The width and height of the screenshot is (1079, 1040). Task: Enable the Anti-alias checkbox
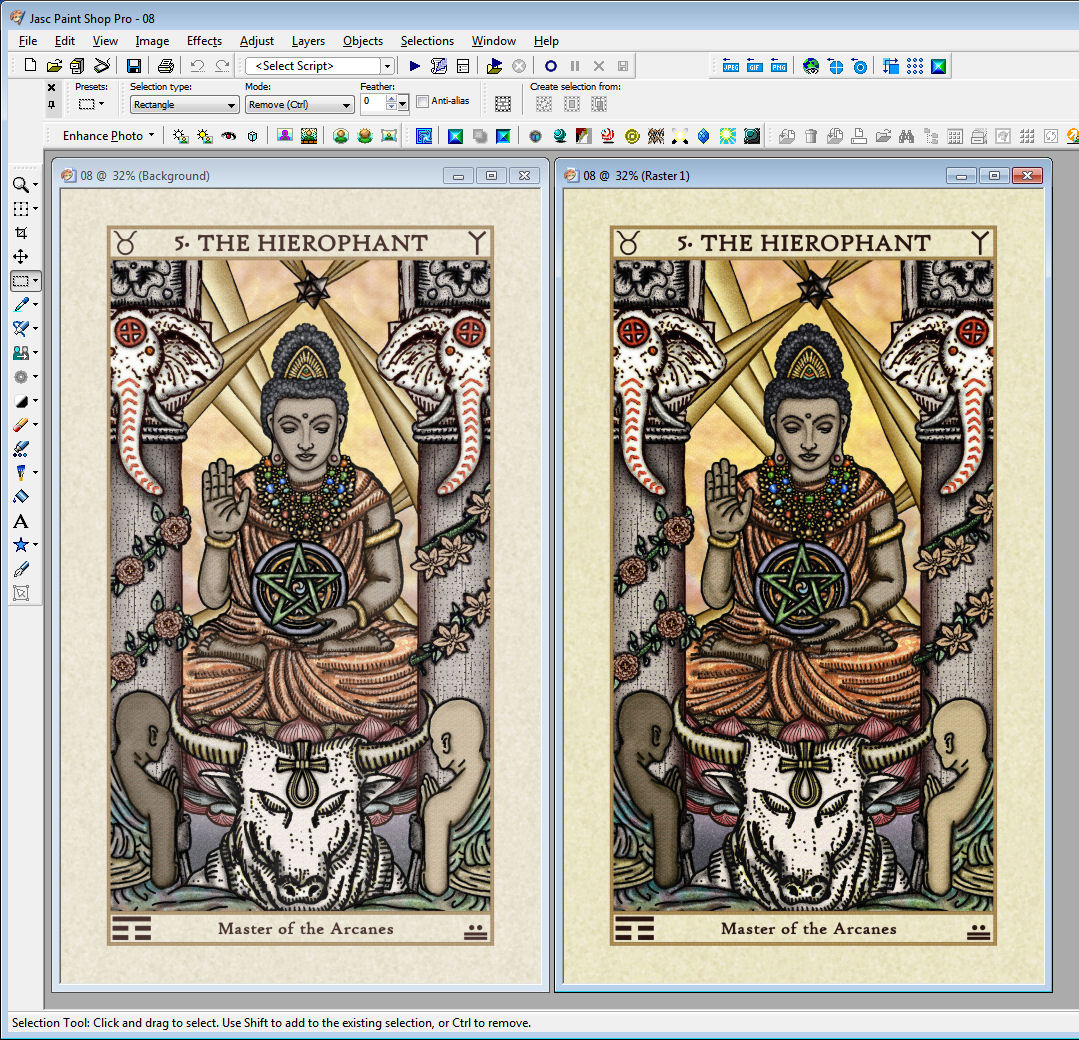click(x=422, y=101)
